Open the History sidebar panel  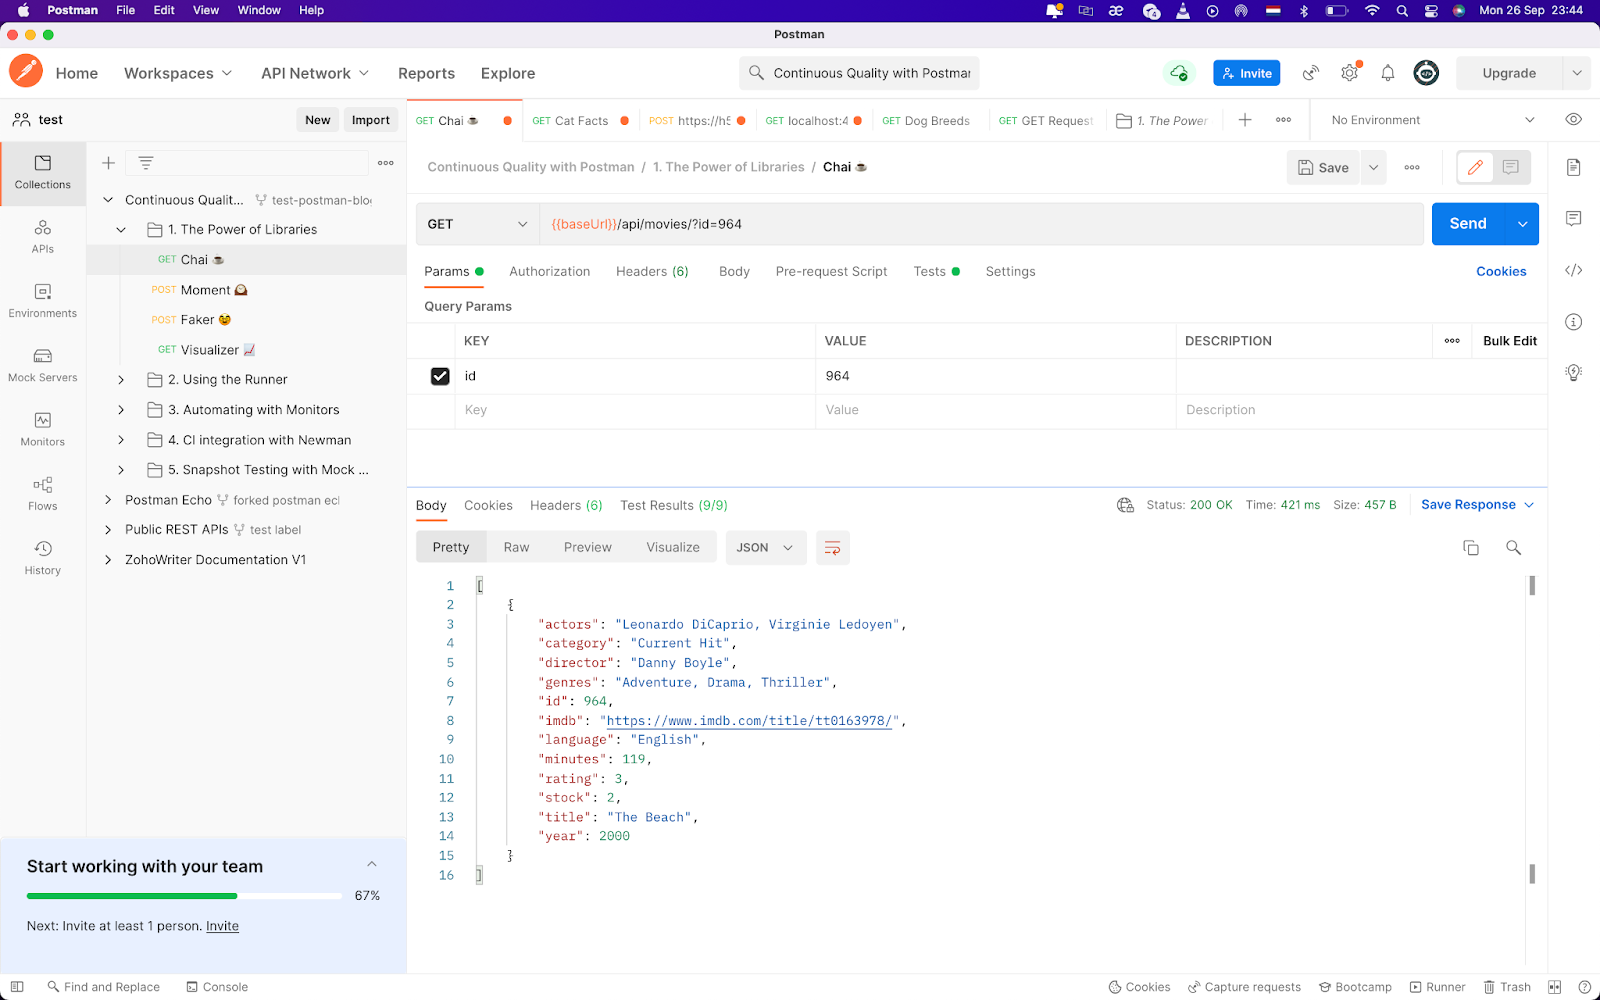(43, 558)
